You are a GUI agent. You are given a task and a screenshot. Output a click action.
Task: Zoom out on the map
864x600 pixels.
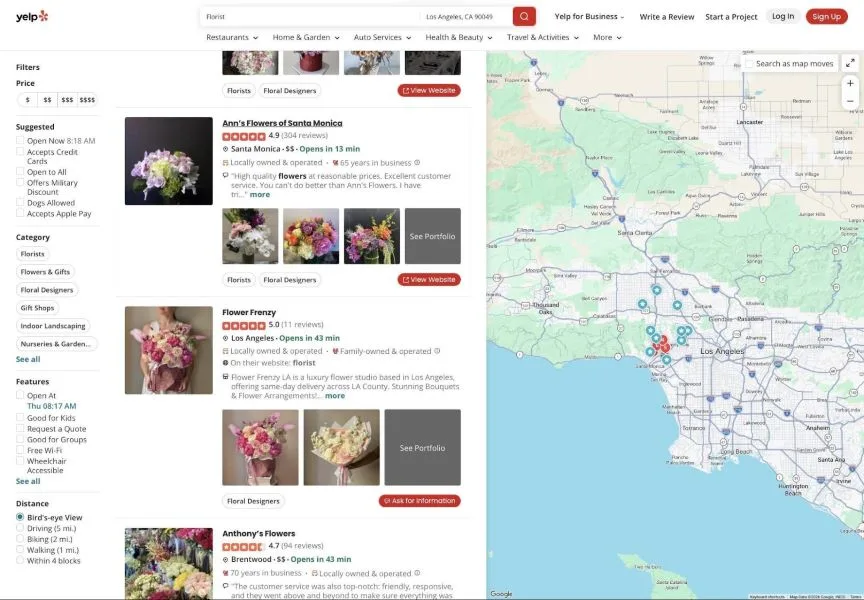(x=850, y=101)
